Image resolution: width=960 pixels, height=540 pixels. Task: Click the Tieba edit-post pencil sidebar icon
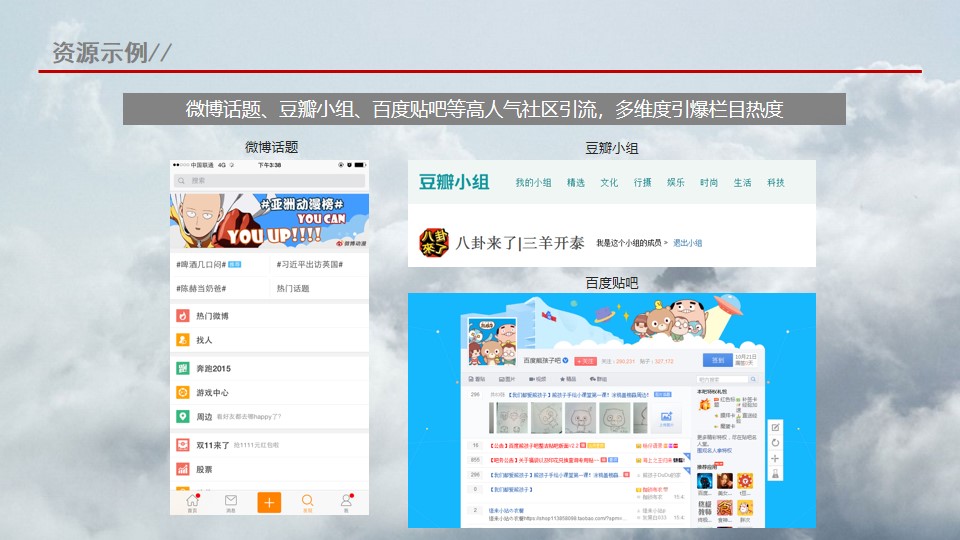click(775, 427)
